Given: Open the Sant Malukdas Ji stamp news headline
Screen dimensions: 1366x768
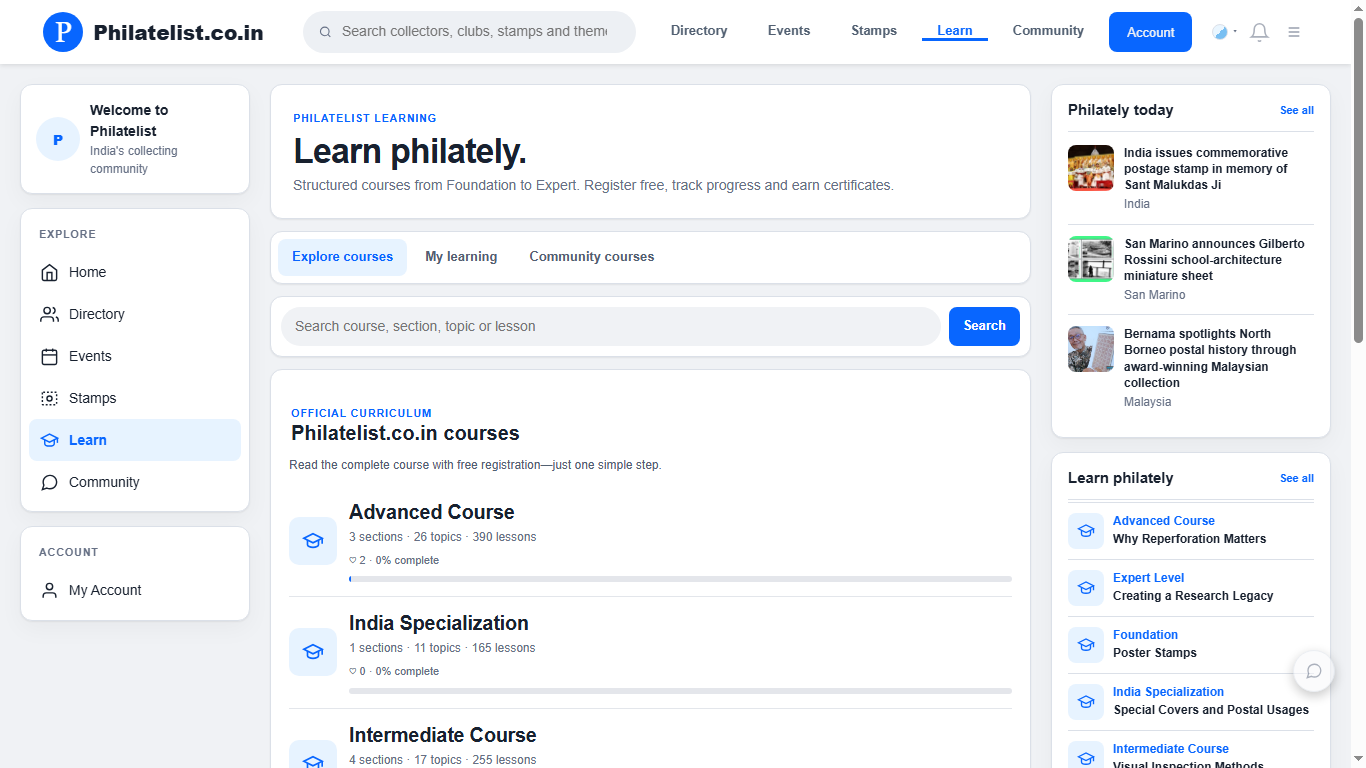Looking at the screenshot, I should pyautogui.click(x=1206, y=169).
